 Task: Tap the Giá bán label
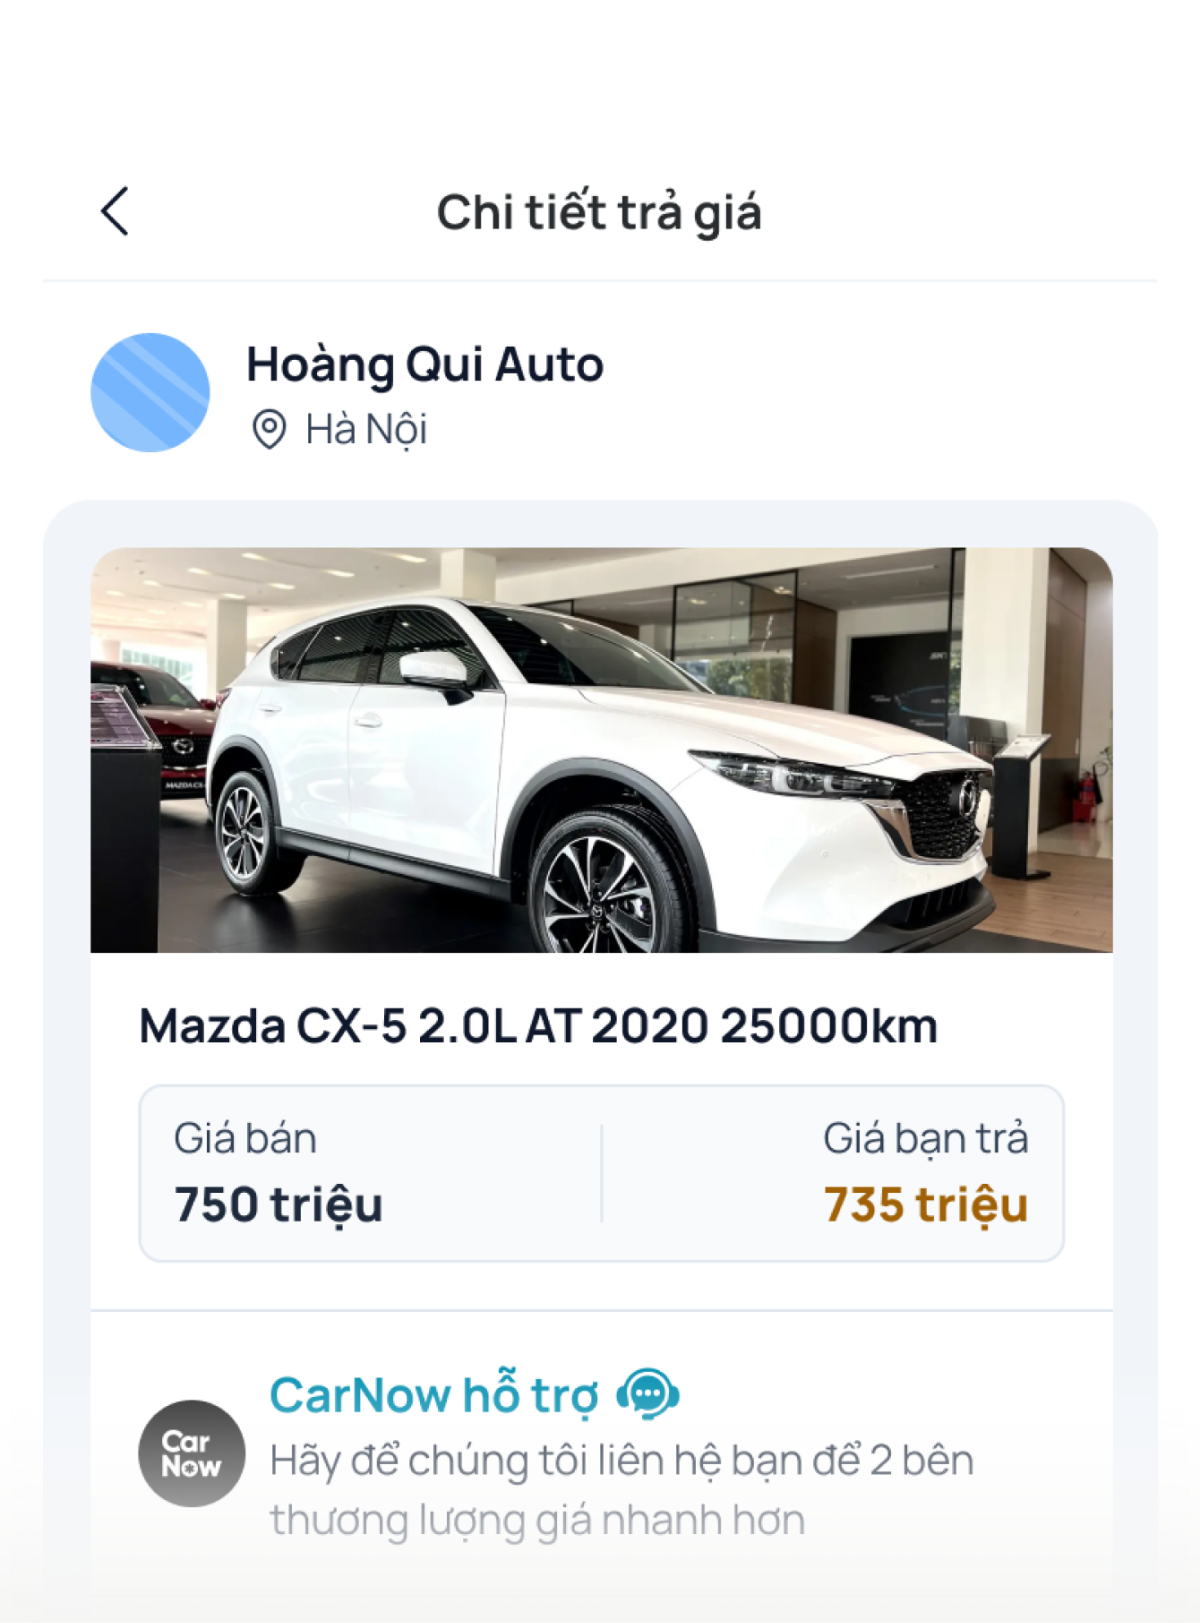click(x=245, y=1139)
